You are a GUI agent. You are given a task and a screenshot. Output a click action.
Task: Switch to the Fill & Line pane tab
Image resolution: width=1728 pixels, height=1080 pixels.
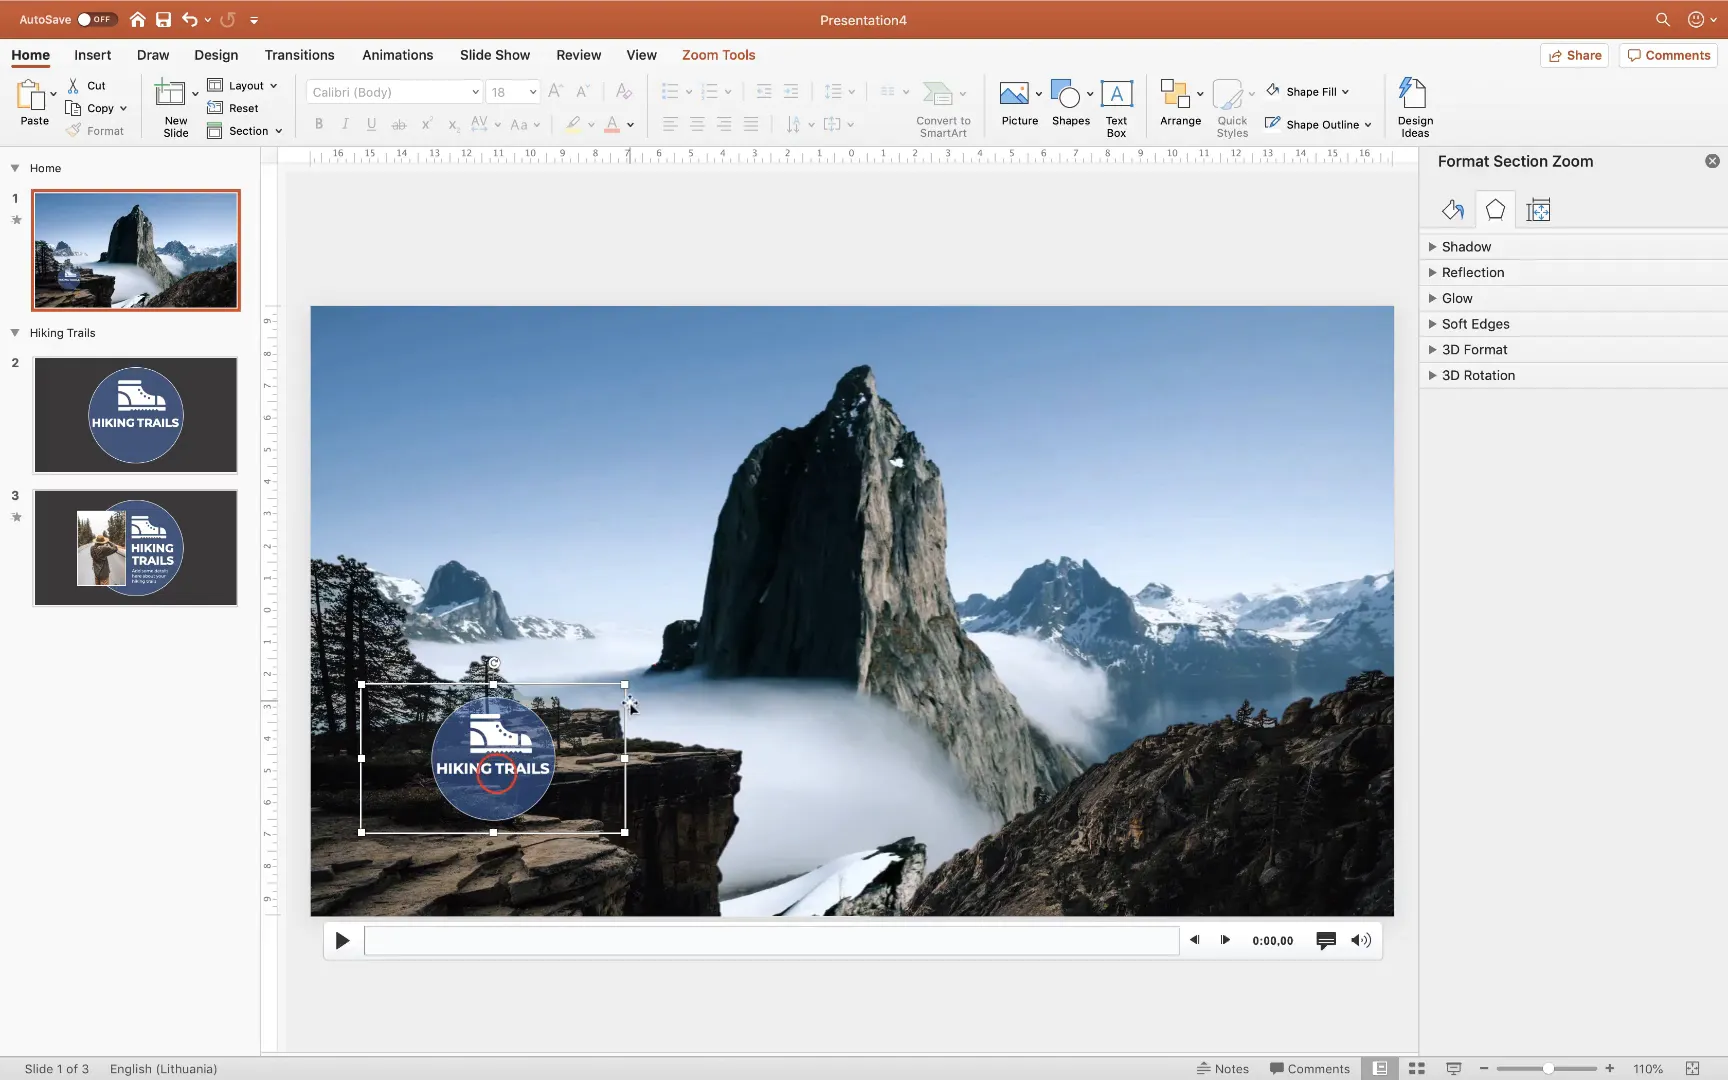1453,210
